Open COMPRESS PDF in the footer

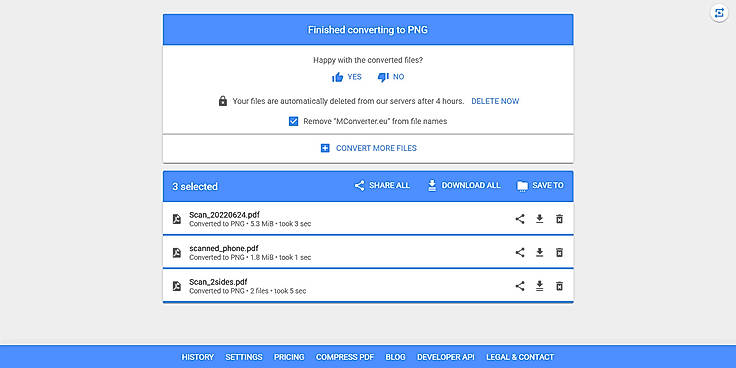[x=345, y=357]
